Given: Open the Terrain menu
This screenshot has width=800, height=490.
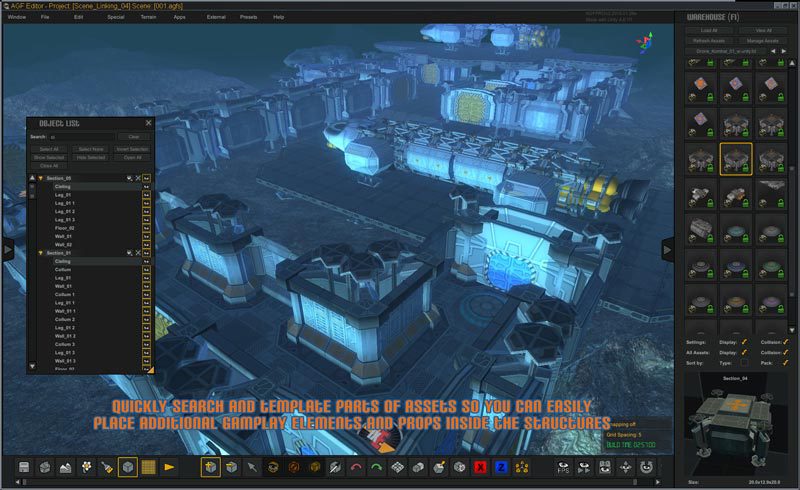Looking at the screenshot, I should coord(148,17).
